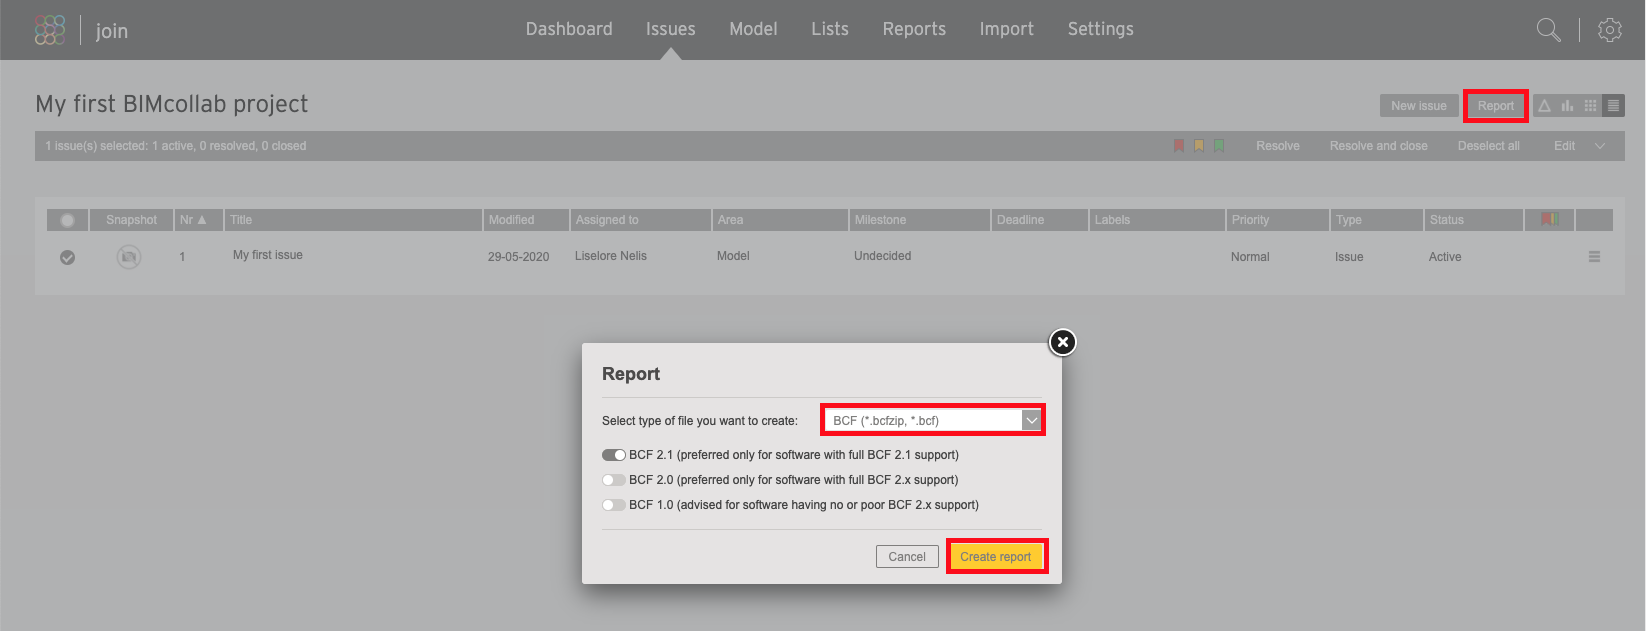This screenshot has height=631, width=1646.
Task: Click the Normal priority cell
Action: click(1250, 257)
